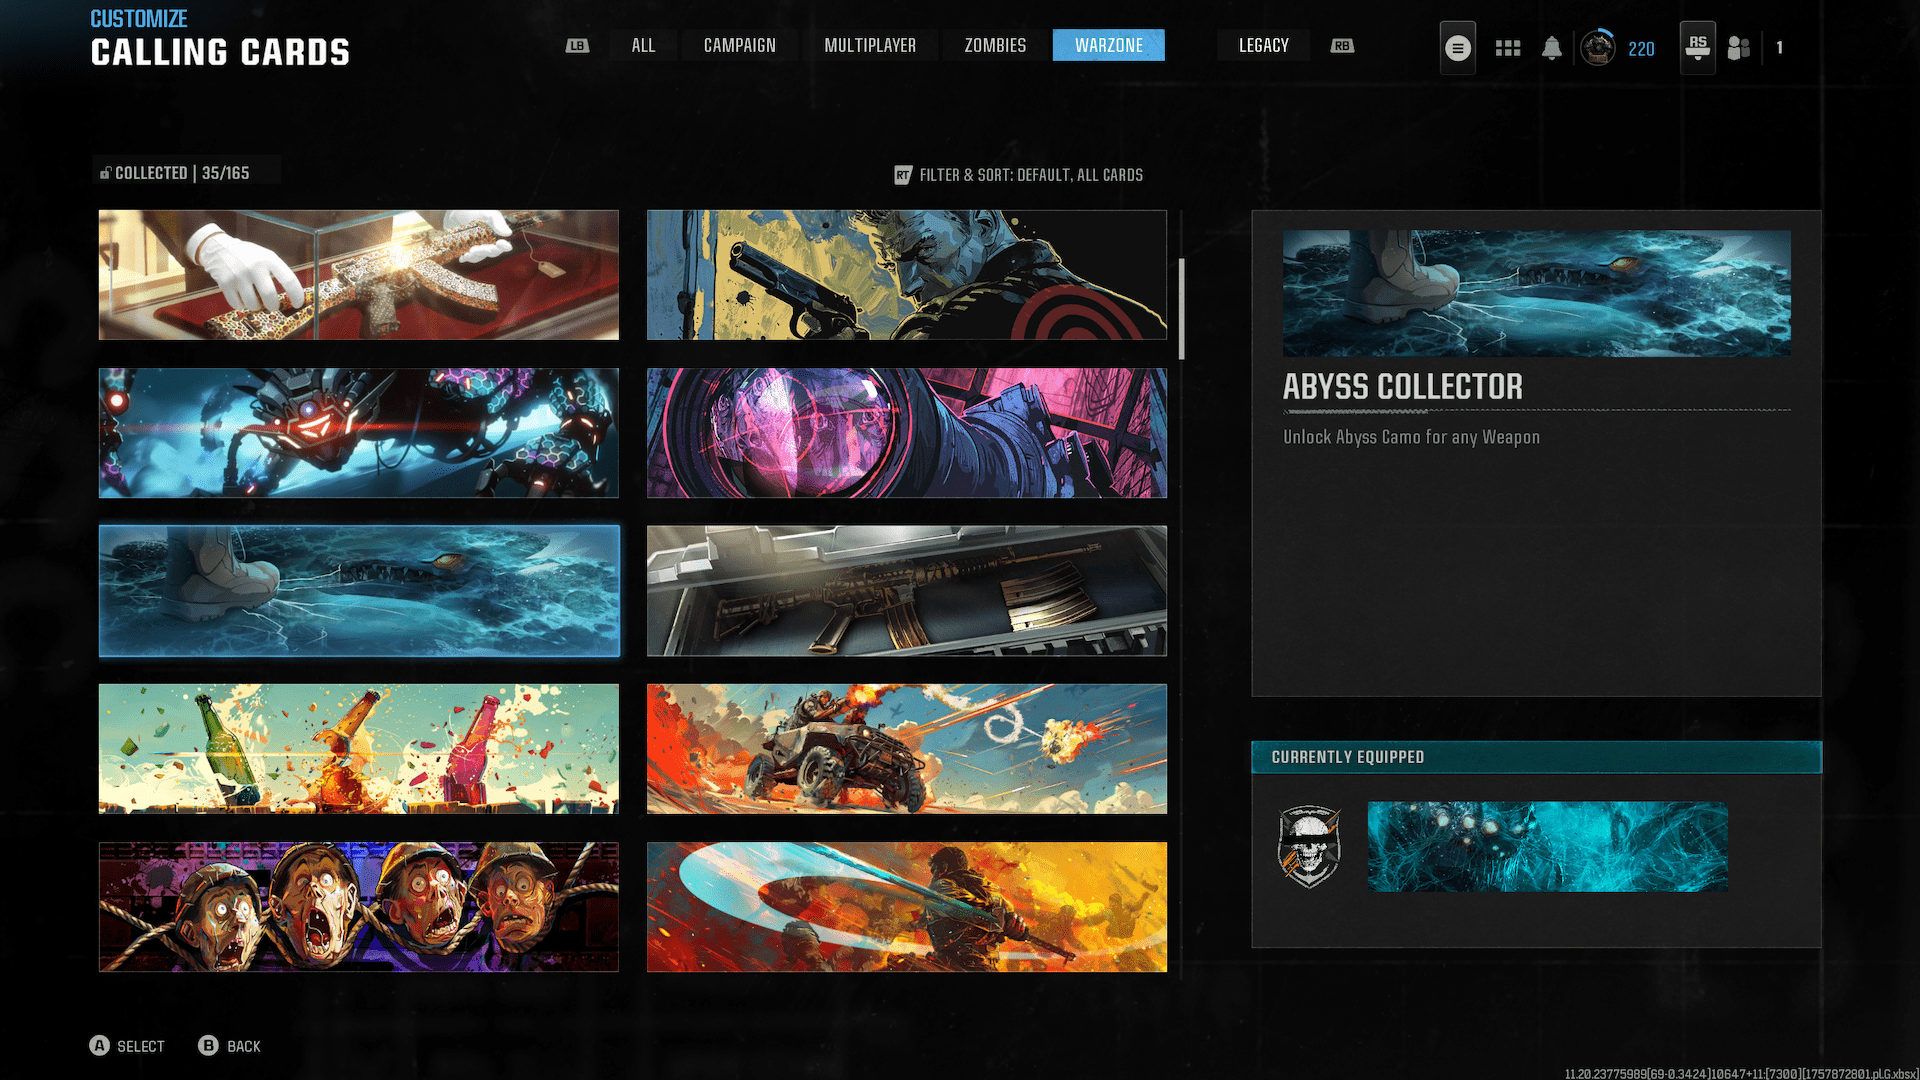Open Filter & Sort options

coord(1032,174)
